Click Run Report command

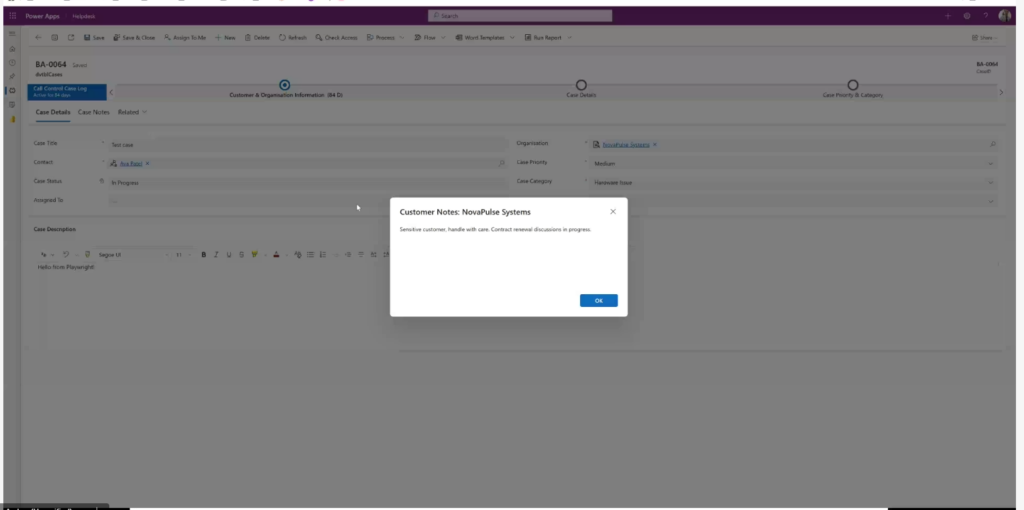tap(543, 38)
